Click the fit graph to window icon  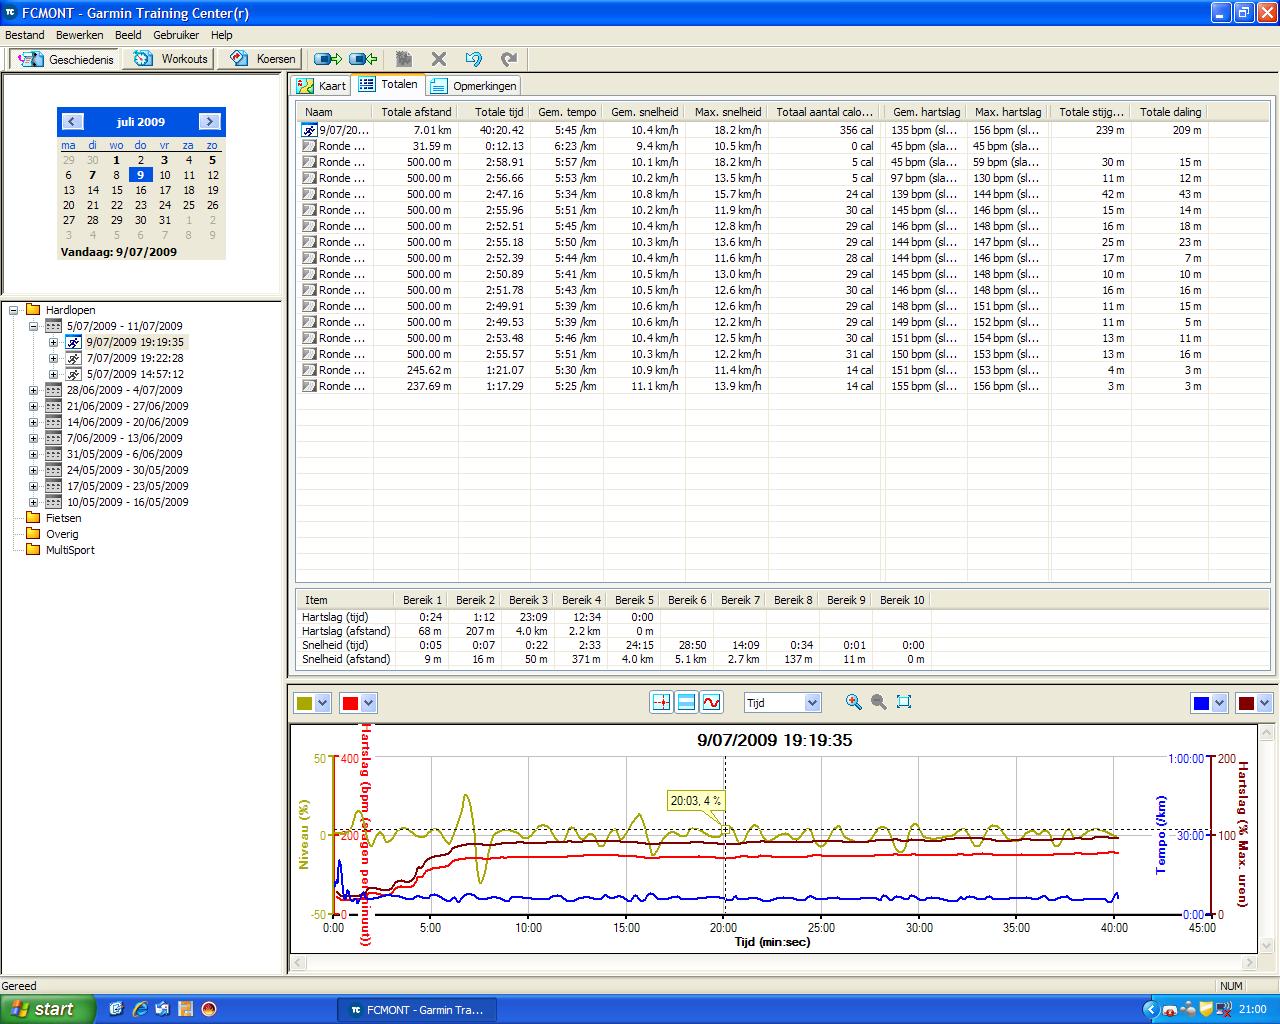[904, 702]
